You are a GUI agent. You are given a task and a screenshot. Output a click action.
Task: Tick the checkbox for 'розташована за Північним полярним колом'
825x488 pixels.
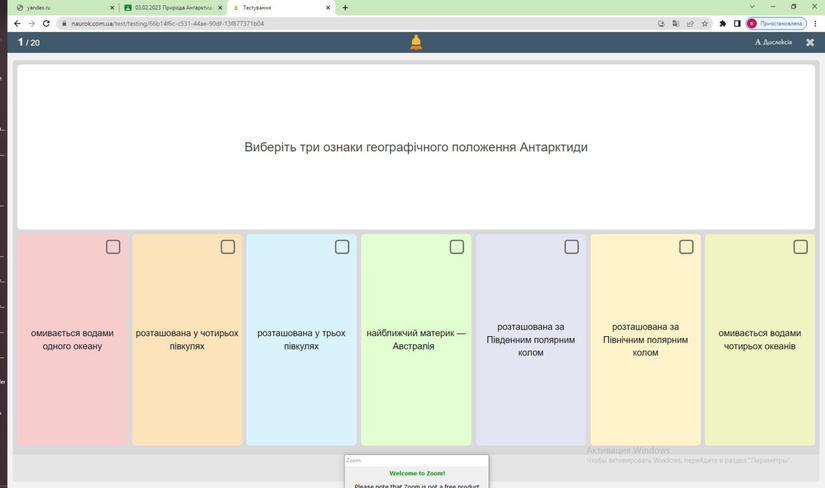[x=686, y=247]
